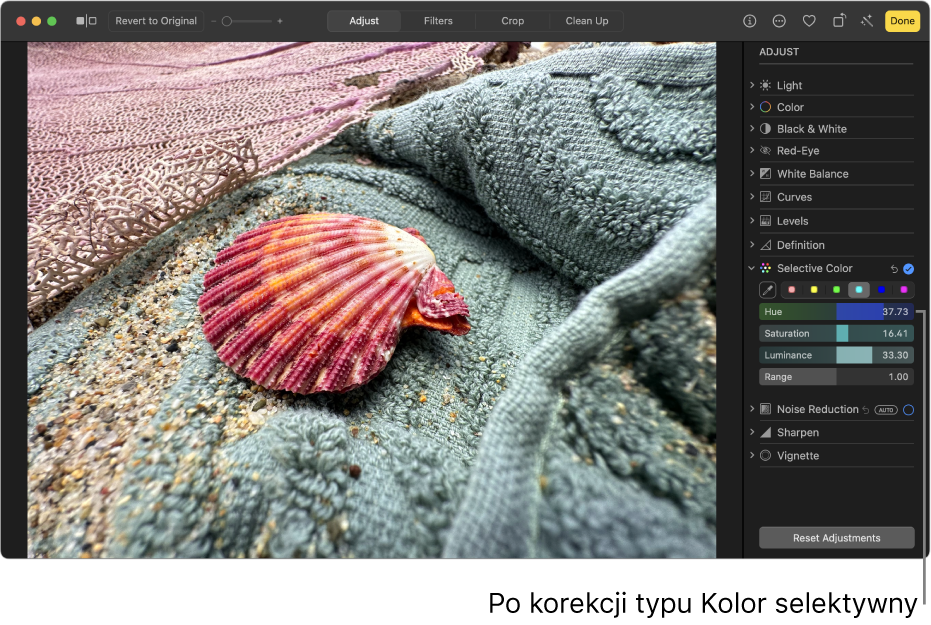Switch to the Filters tab
Image resolution: width=931 pixels, height=625 pixels.
438,21
